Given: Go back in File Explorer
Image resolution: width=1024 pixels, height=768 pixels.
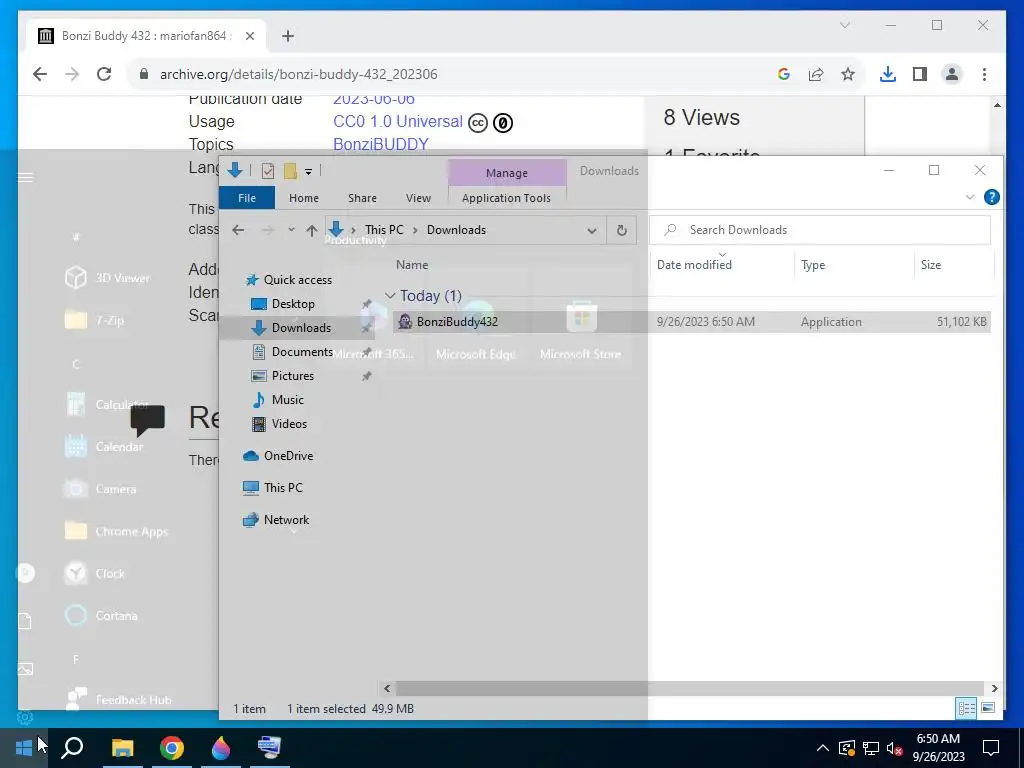Looking at the screenshot, I should [x=238, y=230].
